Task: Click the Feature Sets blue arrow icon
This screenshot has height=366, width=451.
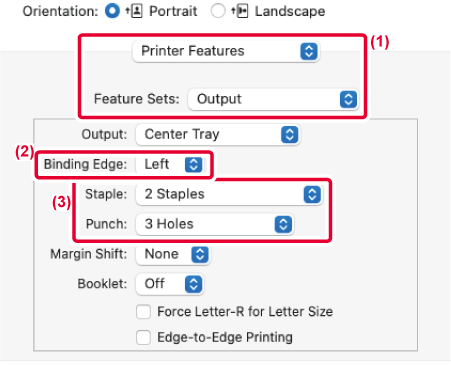Action: (x=348, y=99)
